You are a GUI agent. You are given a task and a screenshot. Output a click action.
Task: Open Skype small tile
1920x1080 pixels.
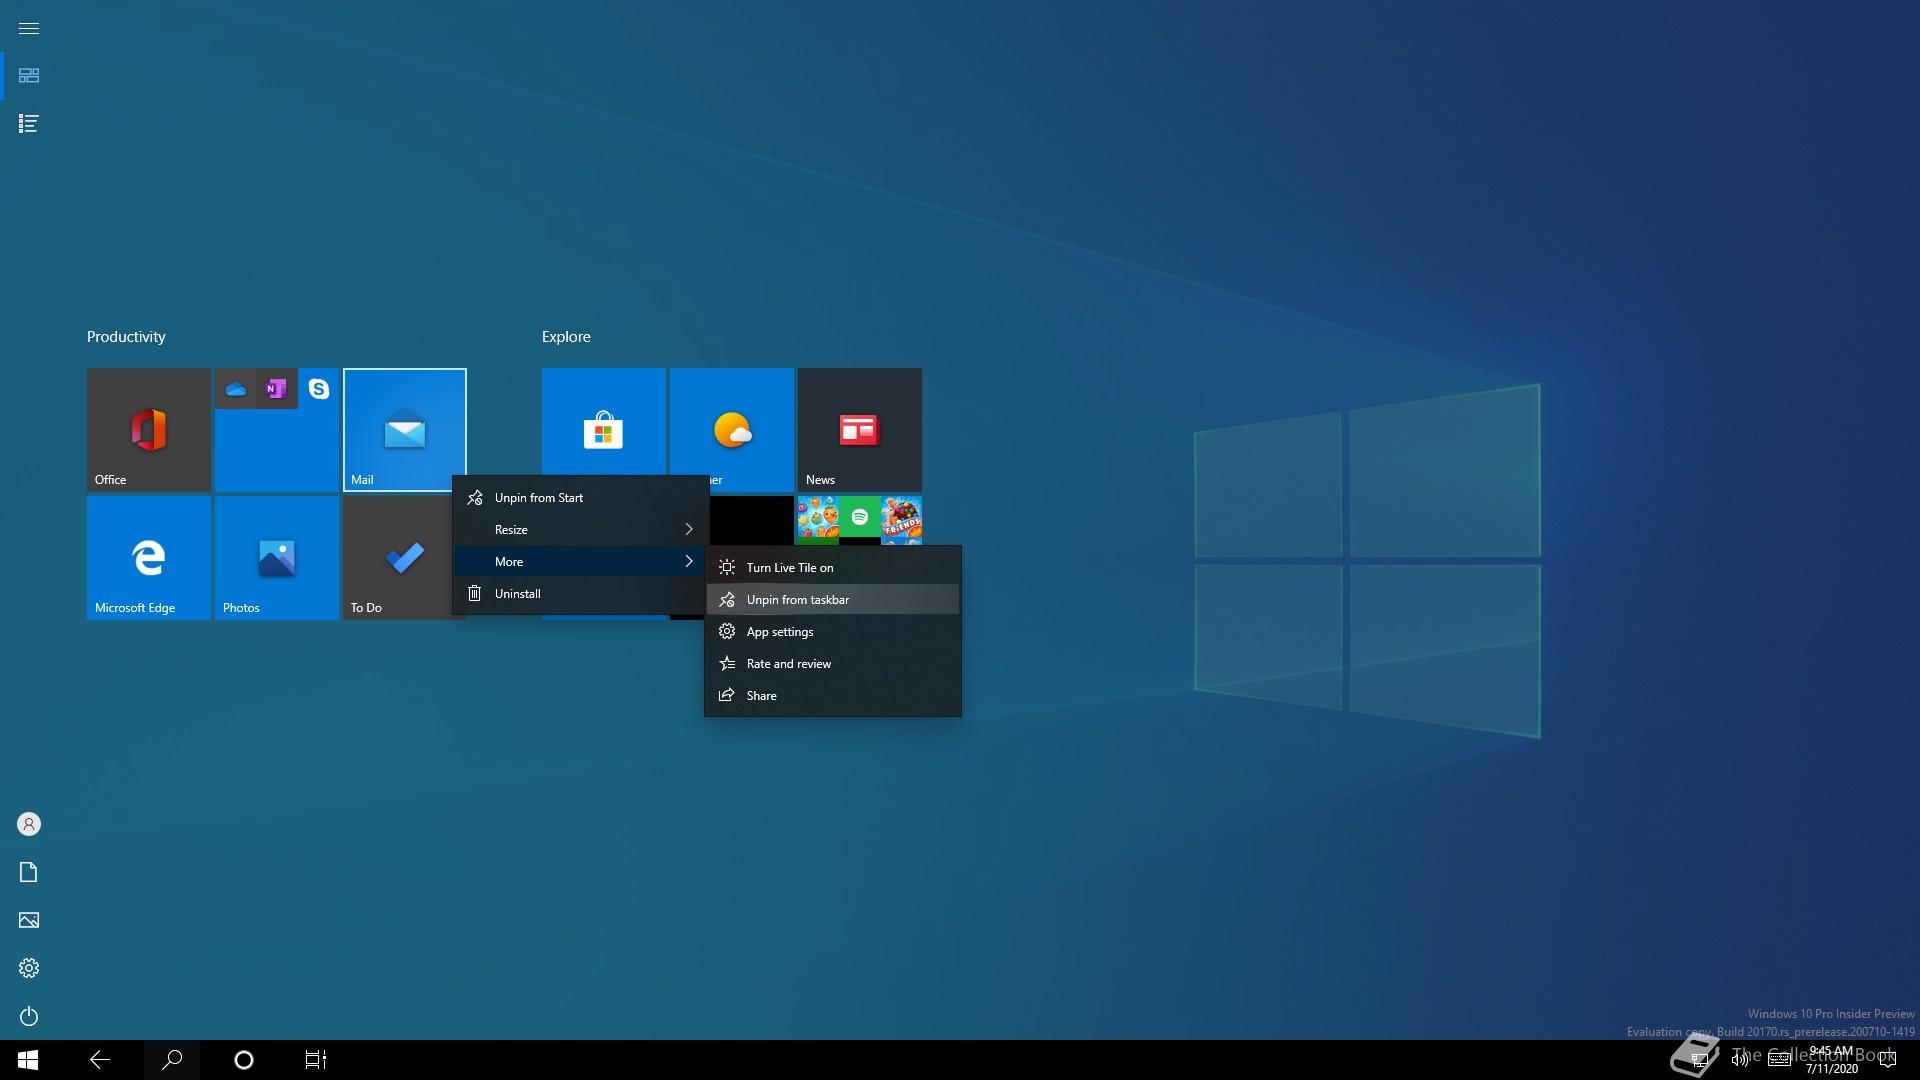point(319,389)
